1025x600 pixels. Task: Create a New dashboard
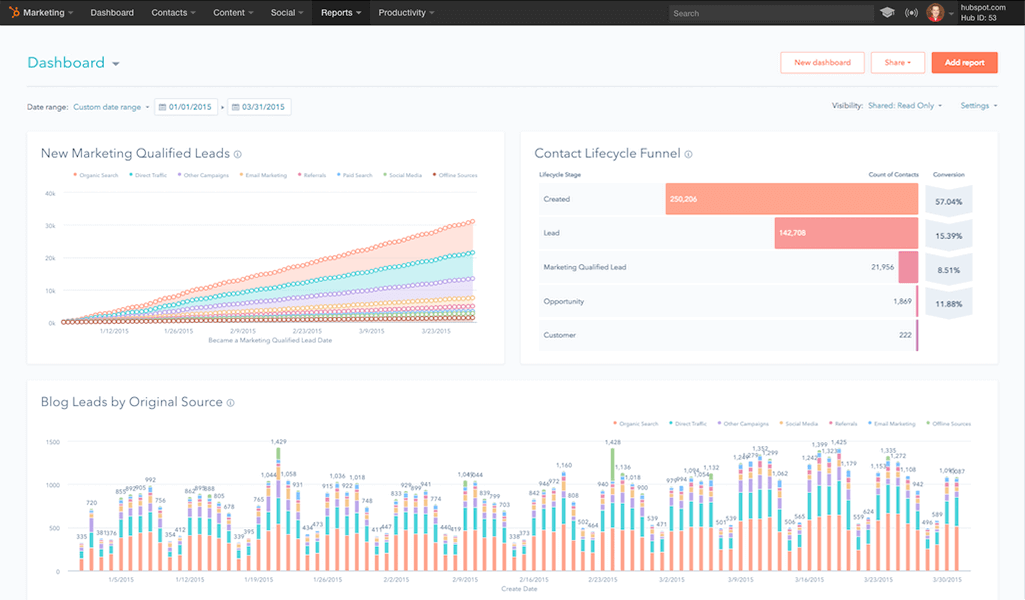(x=821, y=62)
